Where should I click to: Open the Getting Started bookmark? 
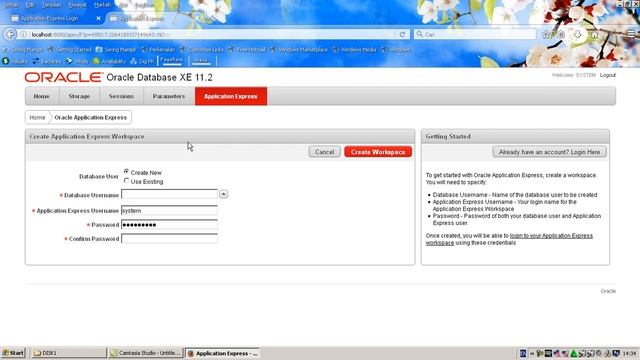pos(69,50)
